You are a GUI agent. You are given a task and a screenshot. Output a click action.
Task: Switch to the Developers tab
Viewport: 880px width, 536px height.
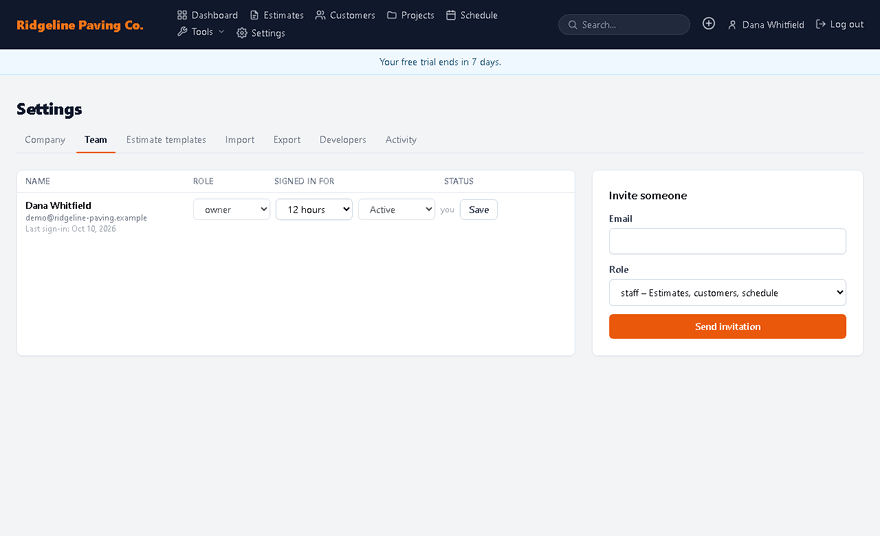[x=343, y=140]
